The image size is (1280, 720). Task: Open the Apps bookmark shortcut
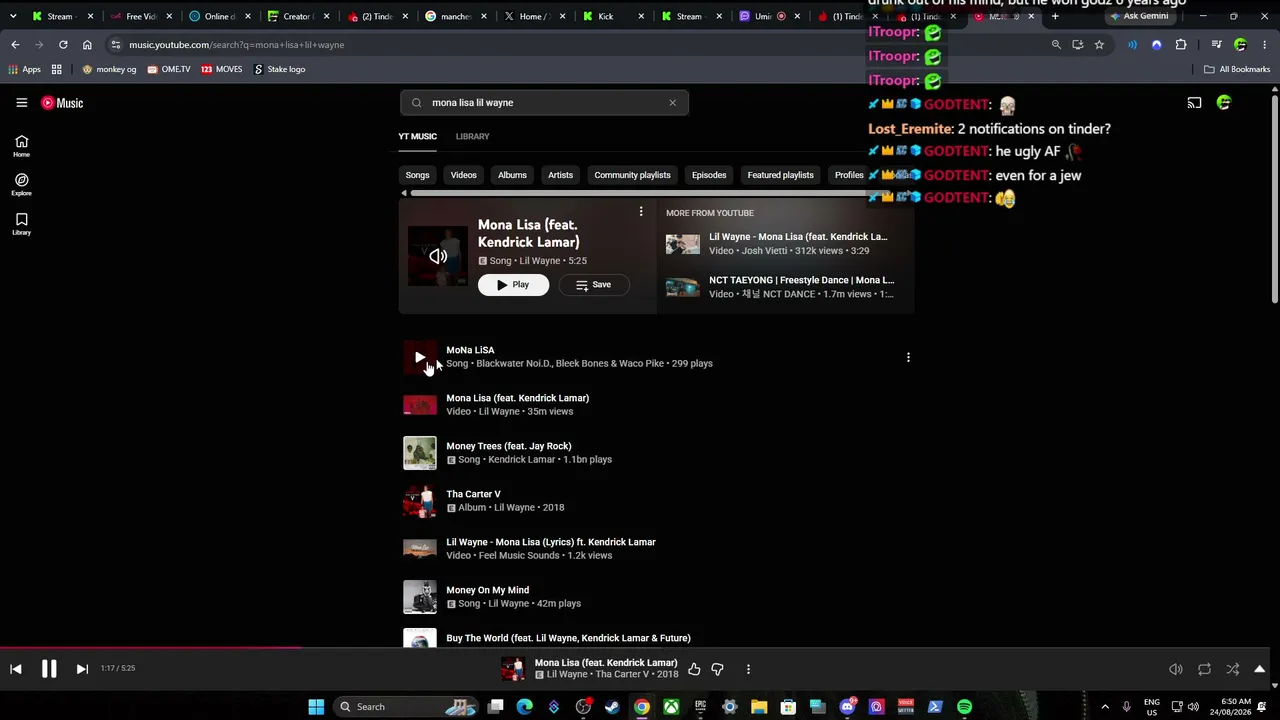point(24,69)
